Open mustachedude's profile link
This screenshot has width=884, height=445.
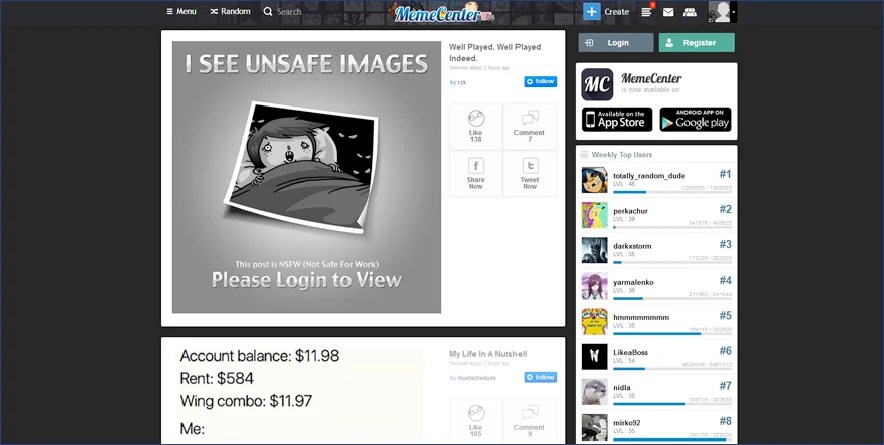tap(476, 378)
